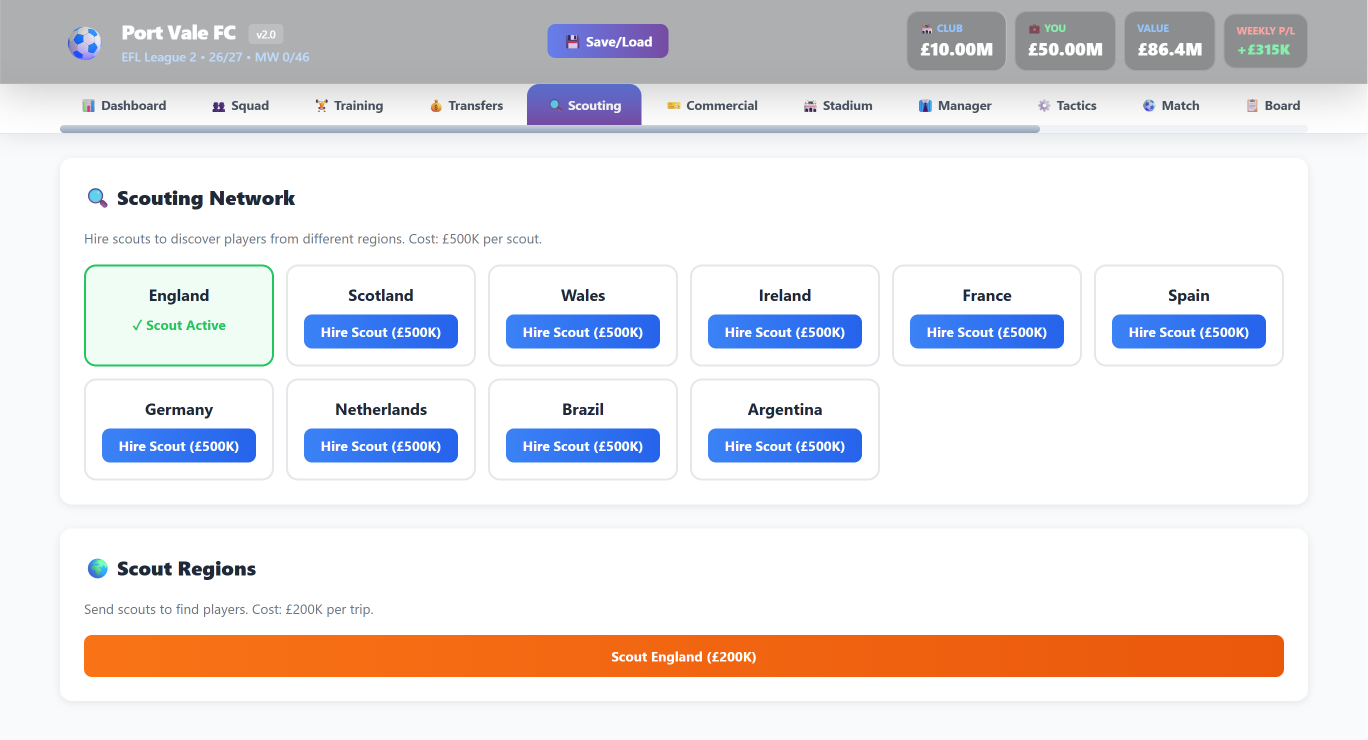The image size is (1368, 740).
Task: Click the Weekly P/L stat box
Action: coord(1265,41)
